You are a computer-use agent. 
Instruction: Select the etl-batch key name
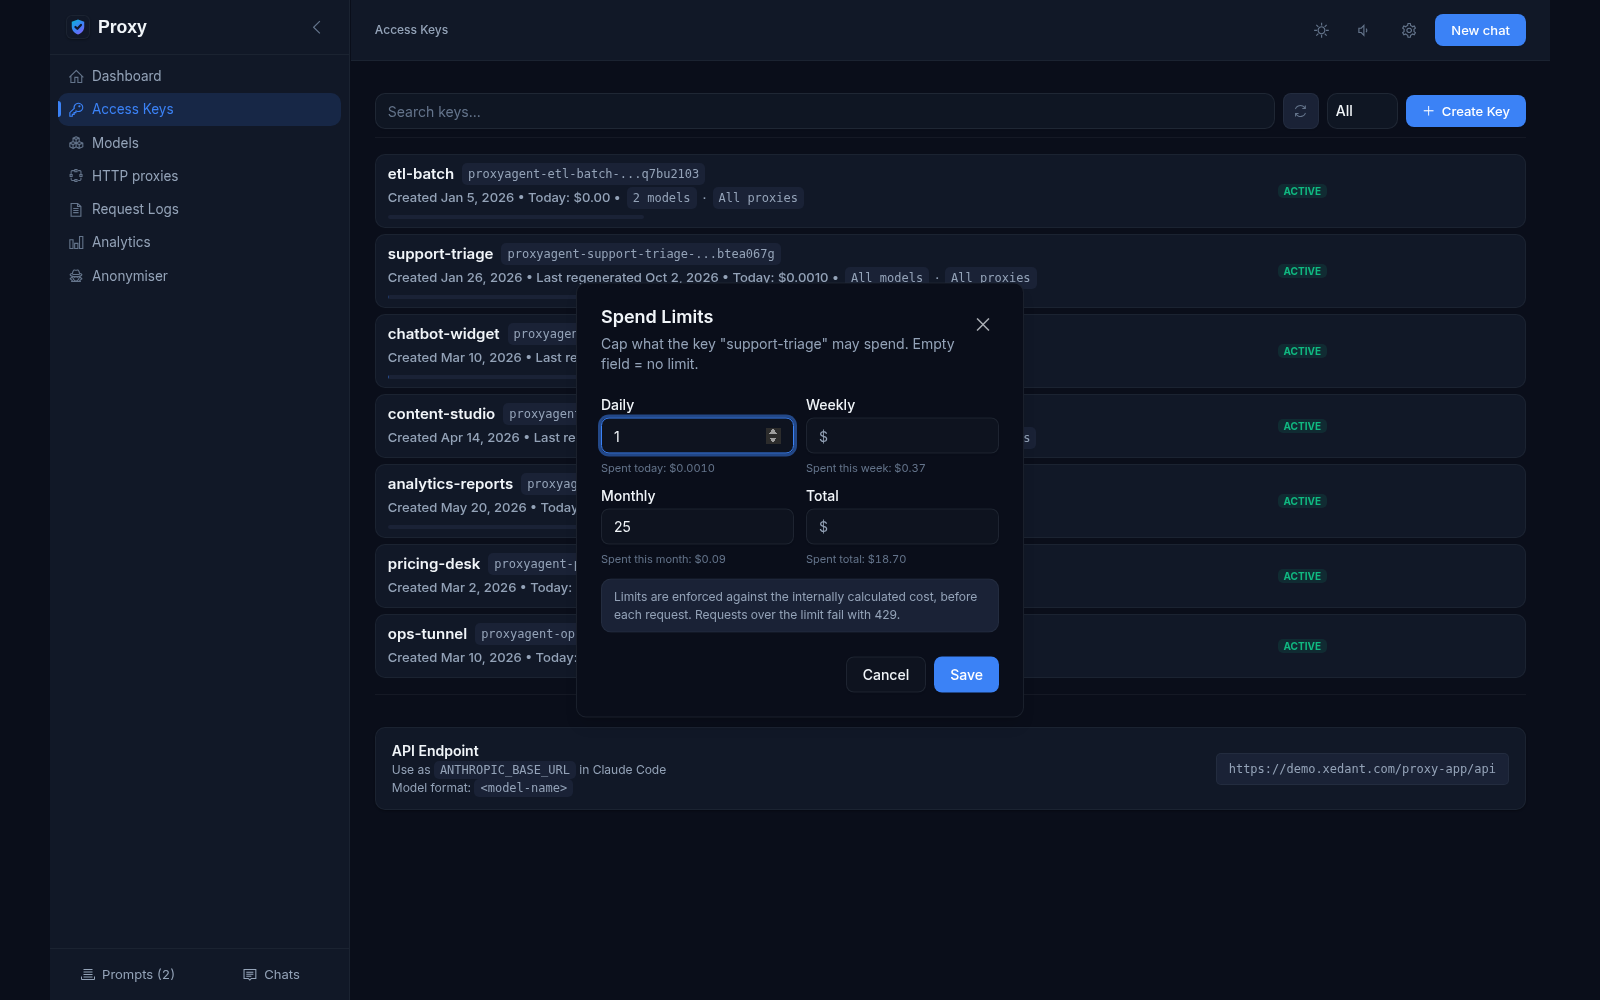421,174
